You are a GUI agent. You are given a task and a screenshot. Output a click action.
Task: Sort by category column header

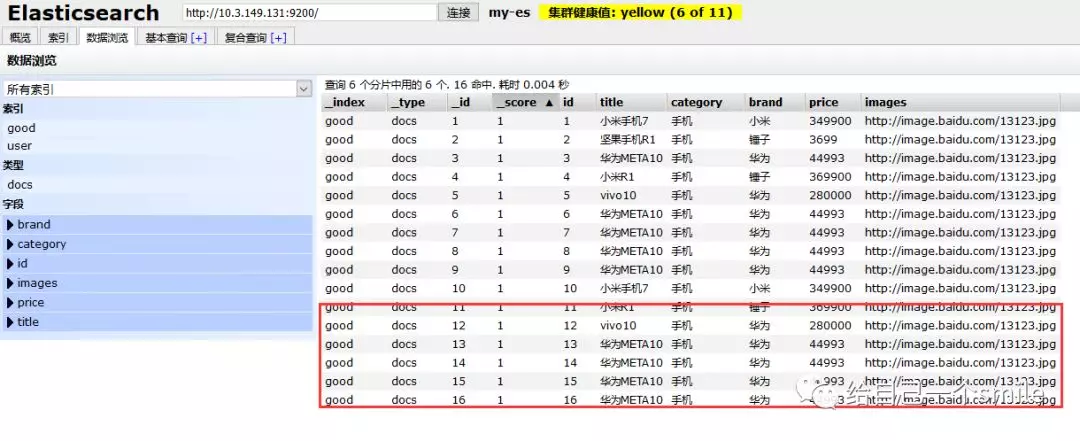pos(707,102)
